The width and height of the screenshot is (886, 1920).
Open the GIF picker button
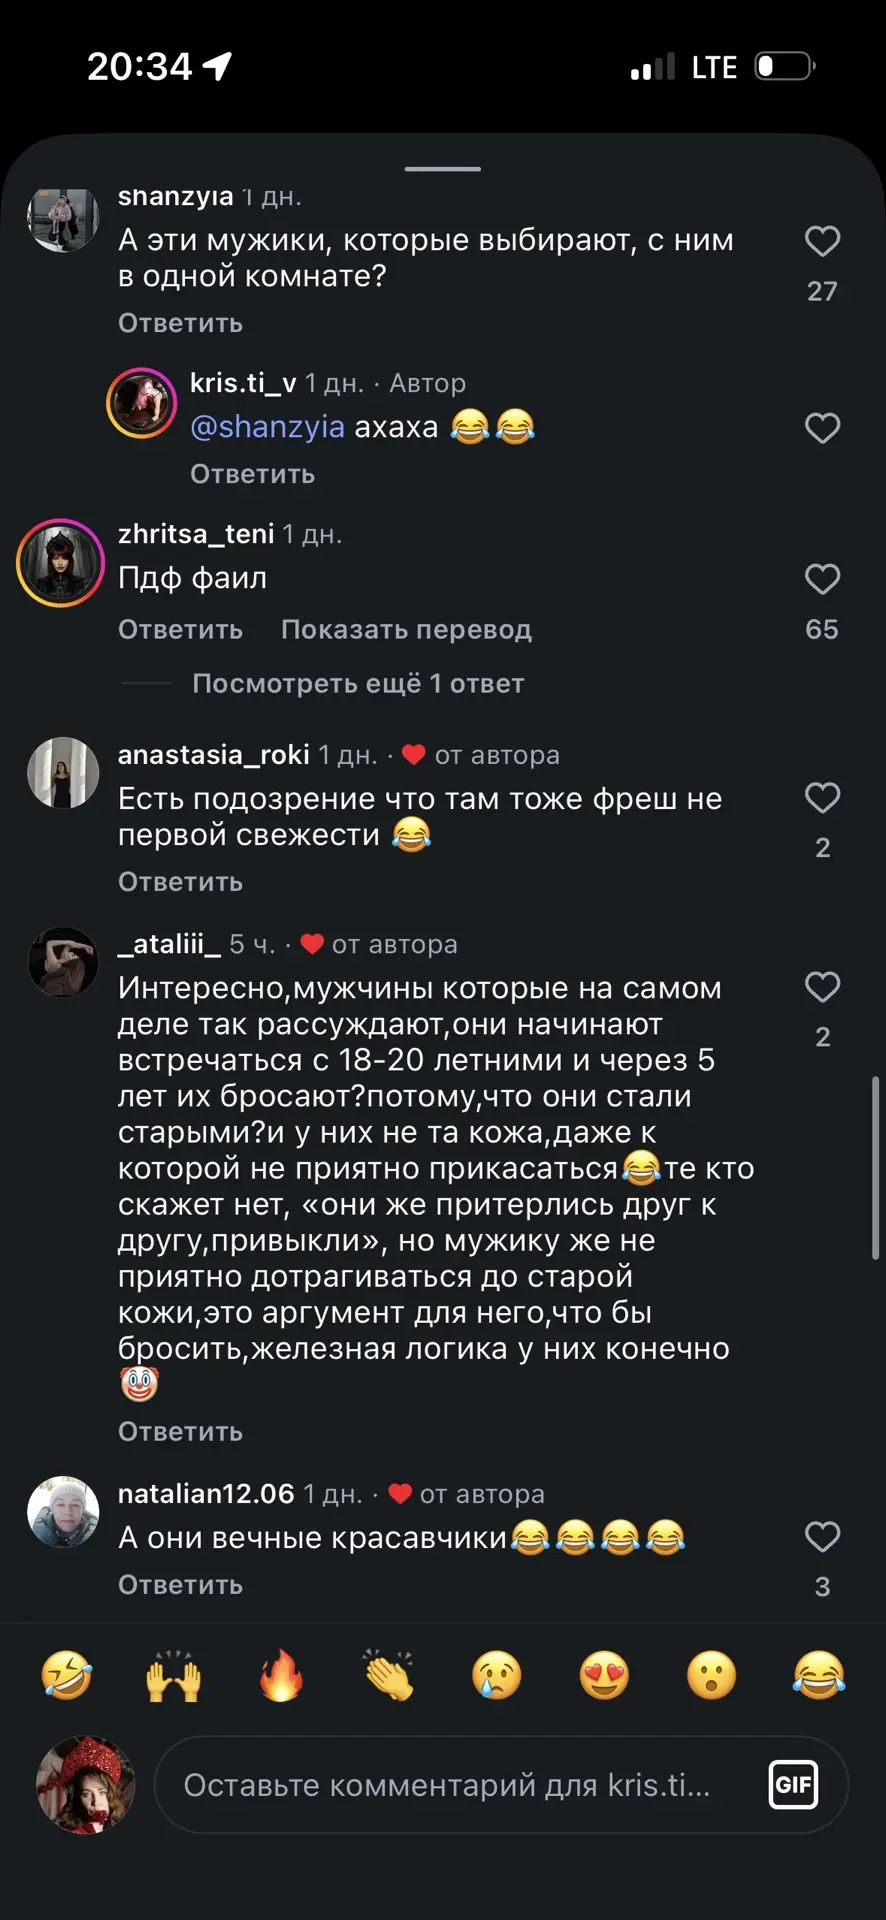(793, 1785)
